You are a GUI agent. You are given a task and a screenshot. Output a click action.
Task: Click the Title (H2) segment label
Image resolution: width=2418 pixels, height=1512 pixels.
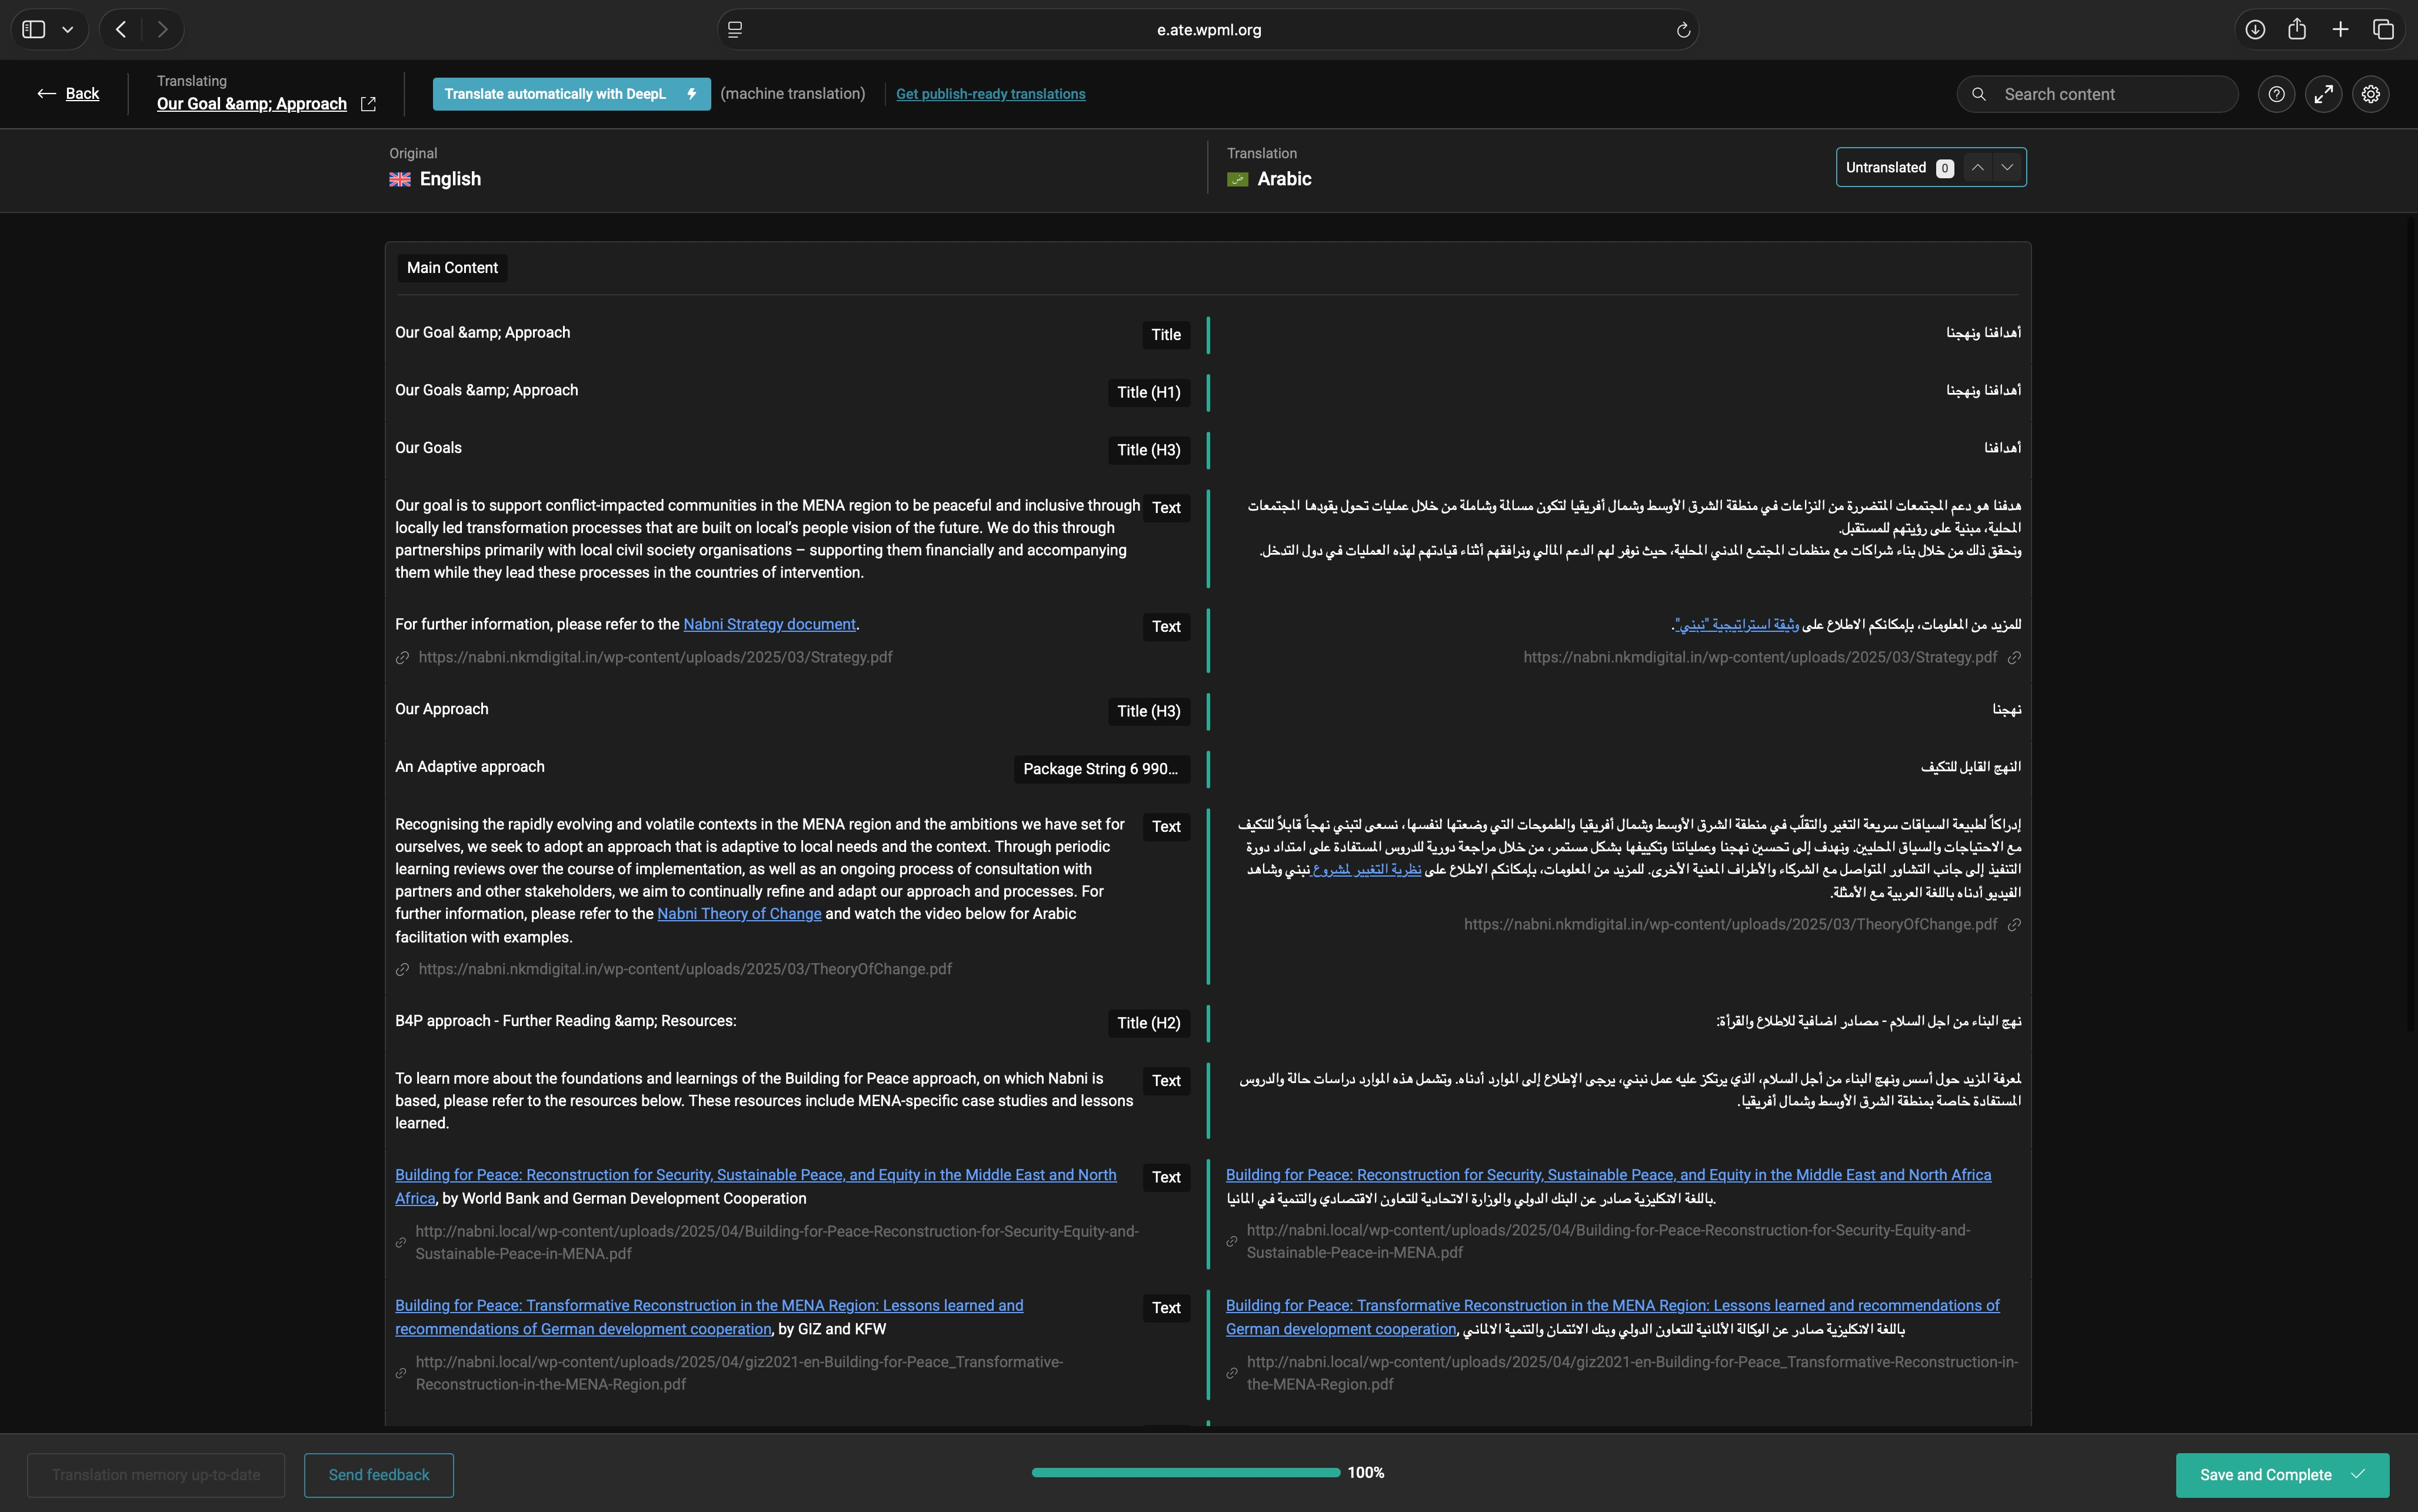click(x=1148, y=1023)
